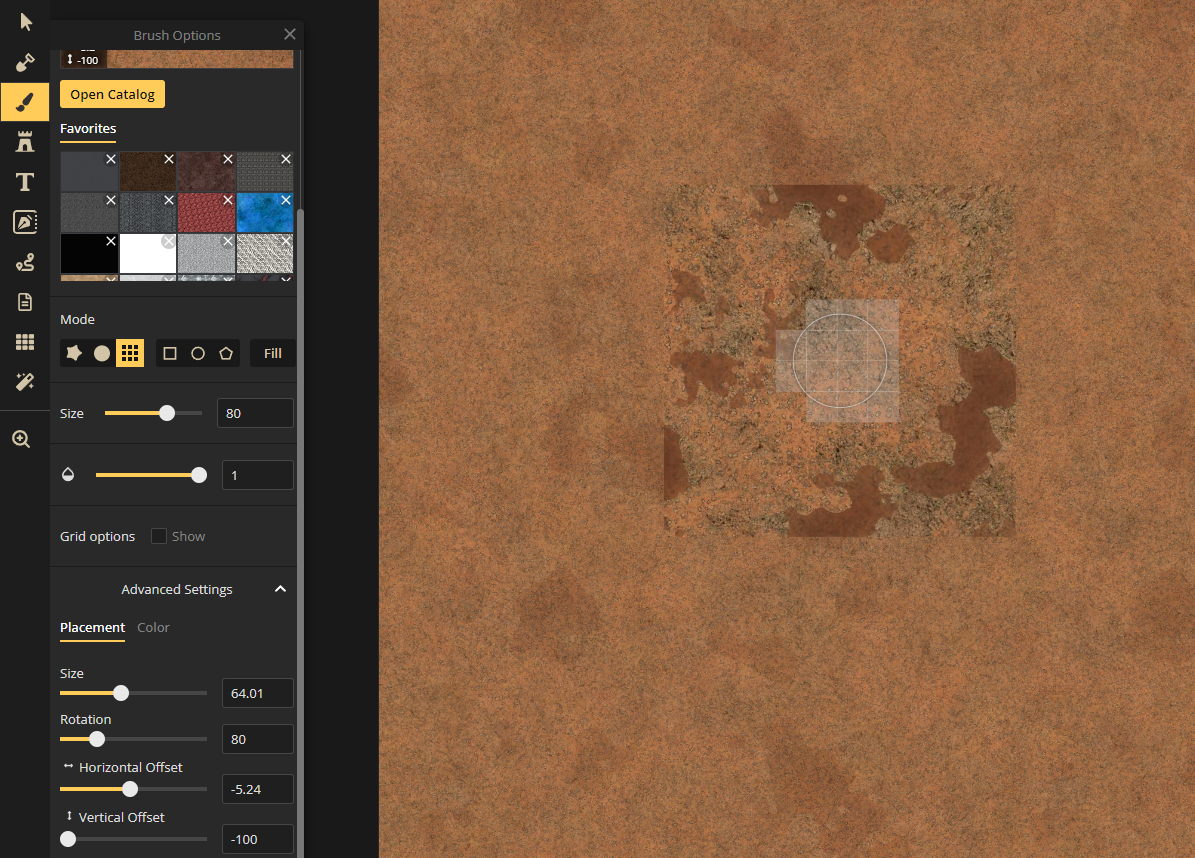This screenshot has width=1195, height=858.
Task: Select the arrow selection tool
Action: click(24, 21)
